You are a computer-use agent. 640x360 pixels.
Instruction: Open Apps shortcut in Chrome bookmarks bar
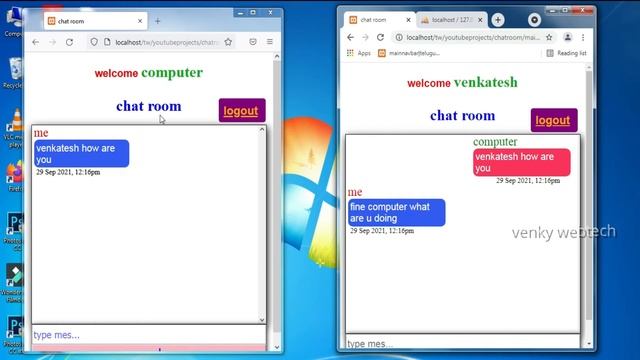[358, 53]
